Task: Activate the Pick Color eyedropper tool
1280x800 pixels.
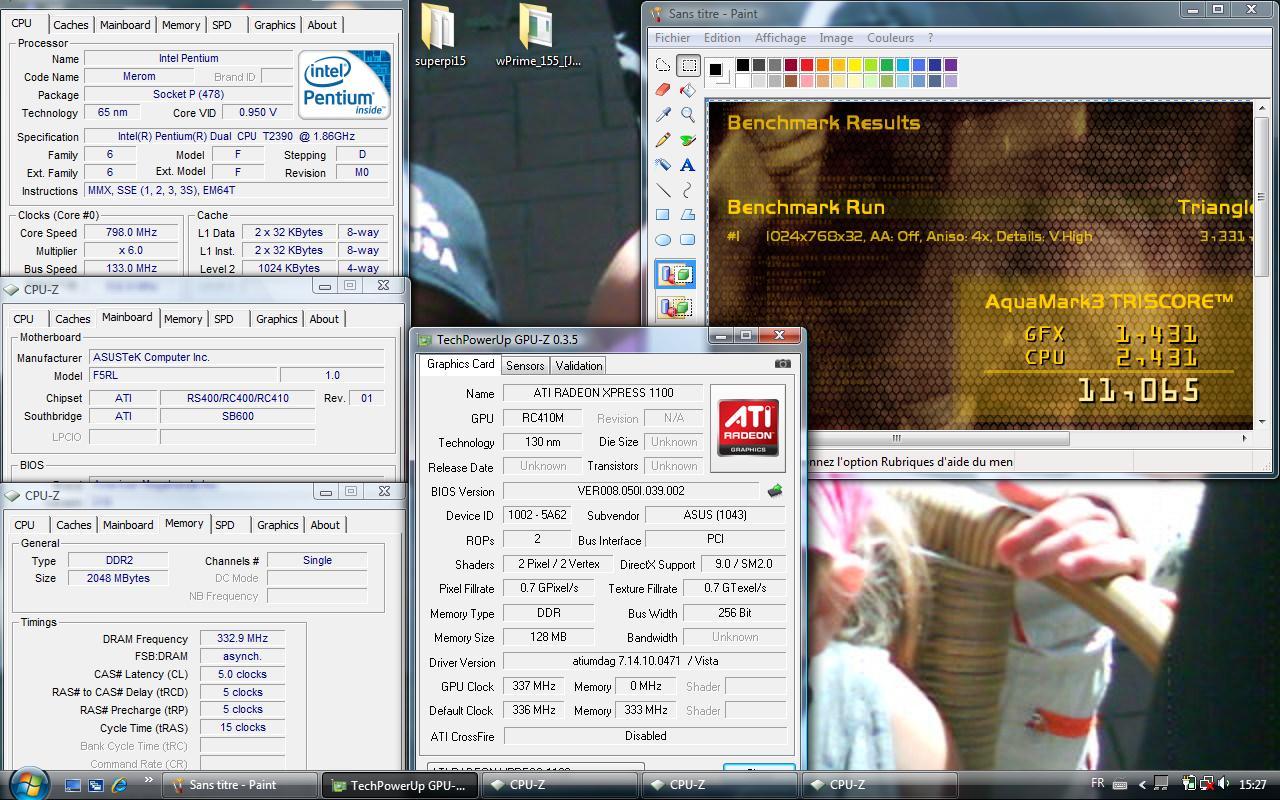Action: 663,115
